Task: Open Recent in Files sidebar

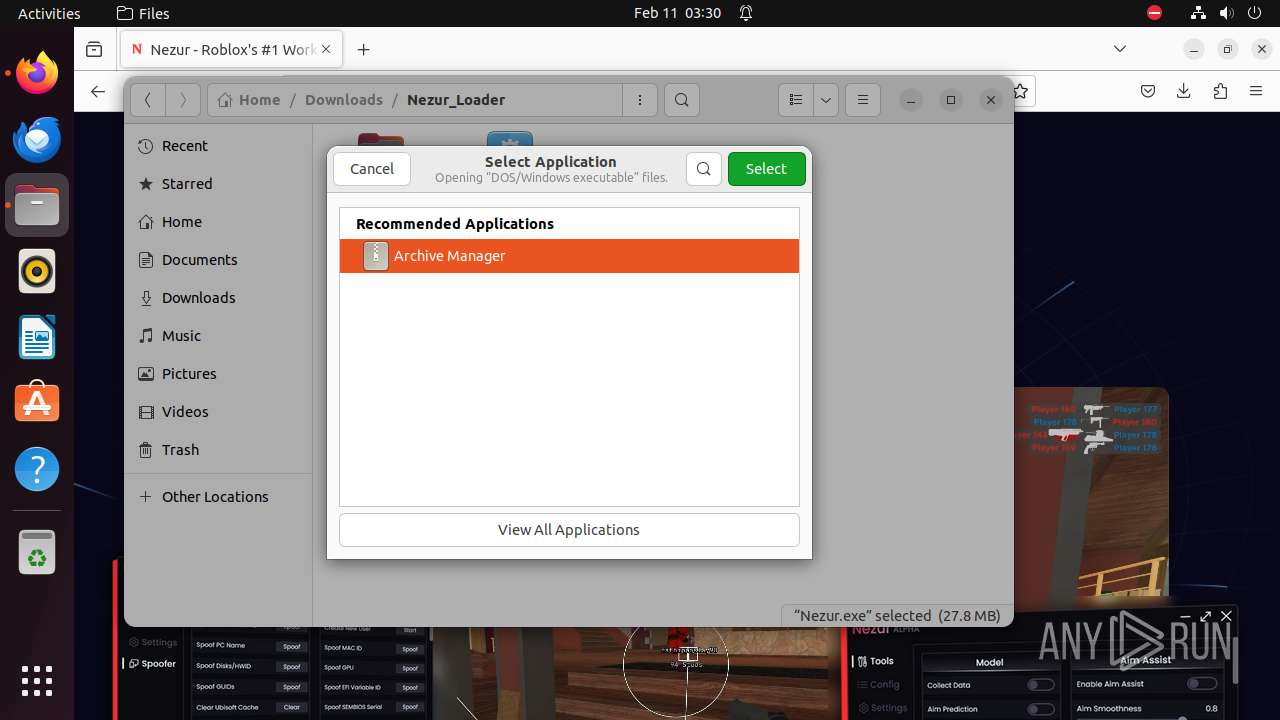Action: pyautogui.click(x=218, y=146)
